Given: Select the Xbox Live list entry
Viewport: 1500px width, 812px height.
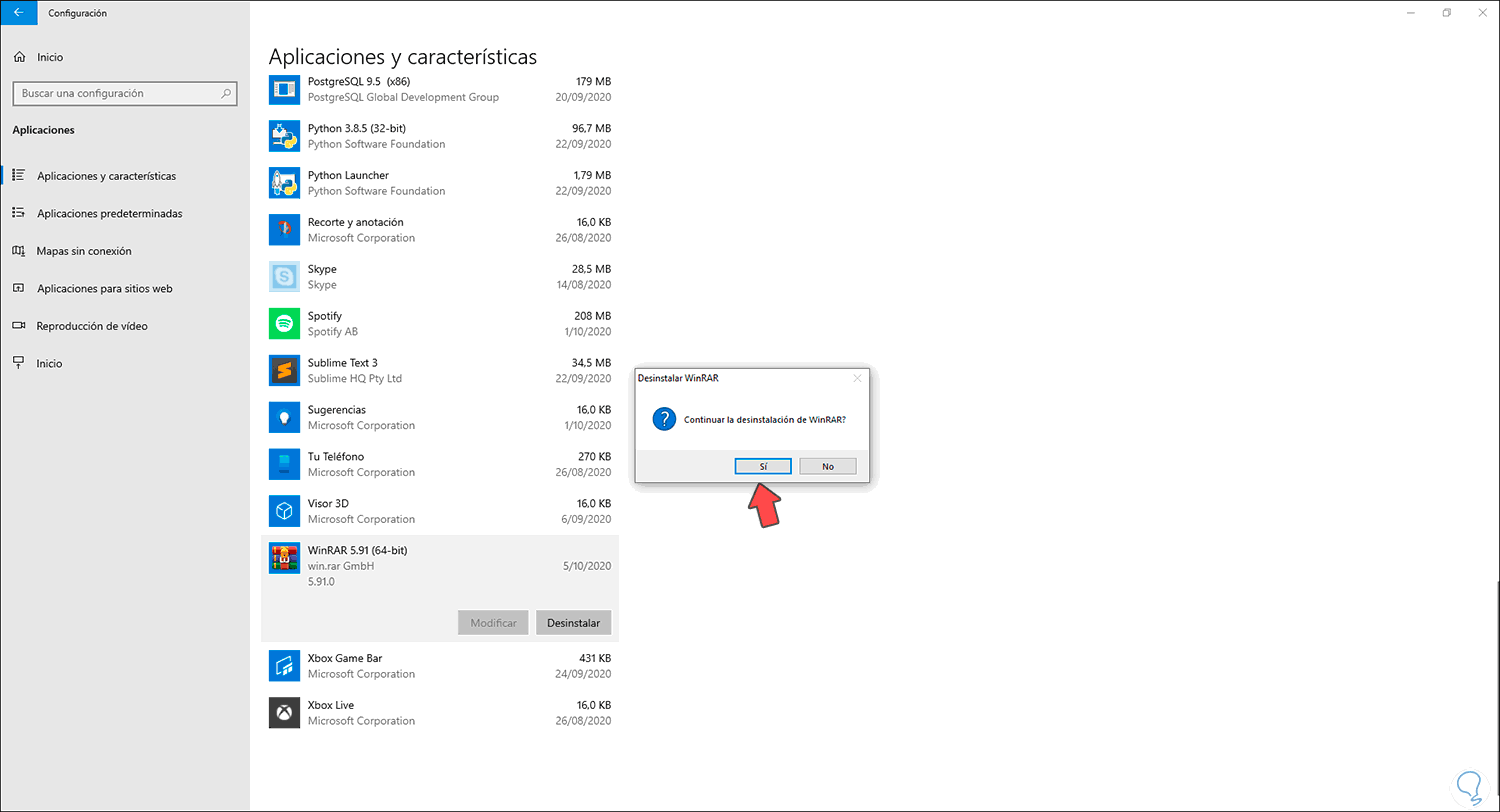Looking at the screenshot, I should tap(440, 712).
